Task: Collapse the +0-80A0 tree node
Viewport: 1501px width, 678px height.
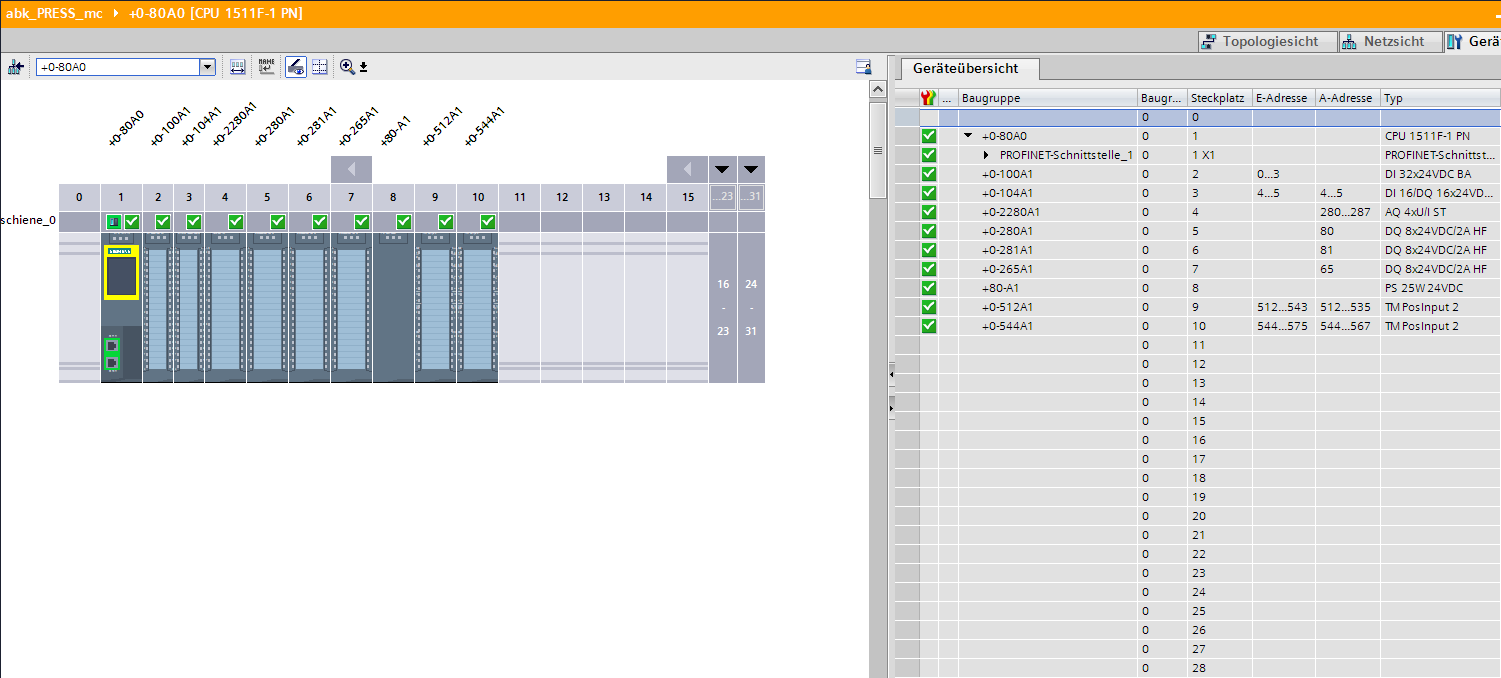Action: [x=968, y=136]
